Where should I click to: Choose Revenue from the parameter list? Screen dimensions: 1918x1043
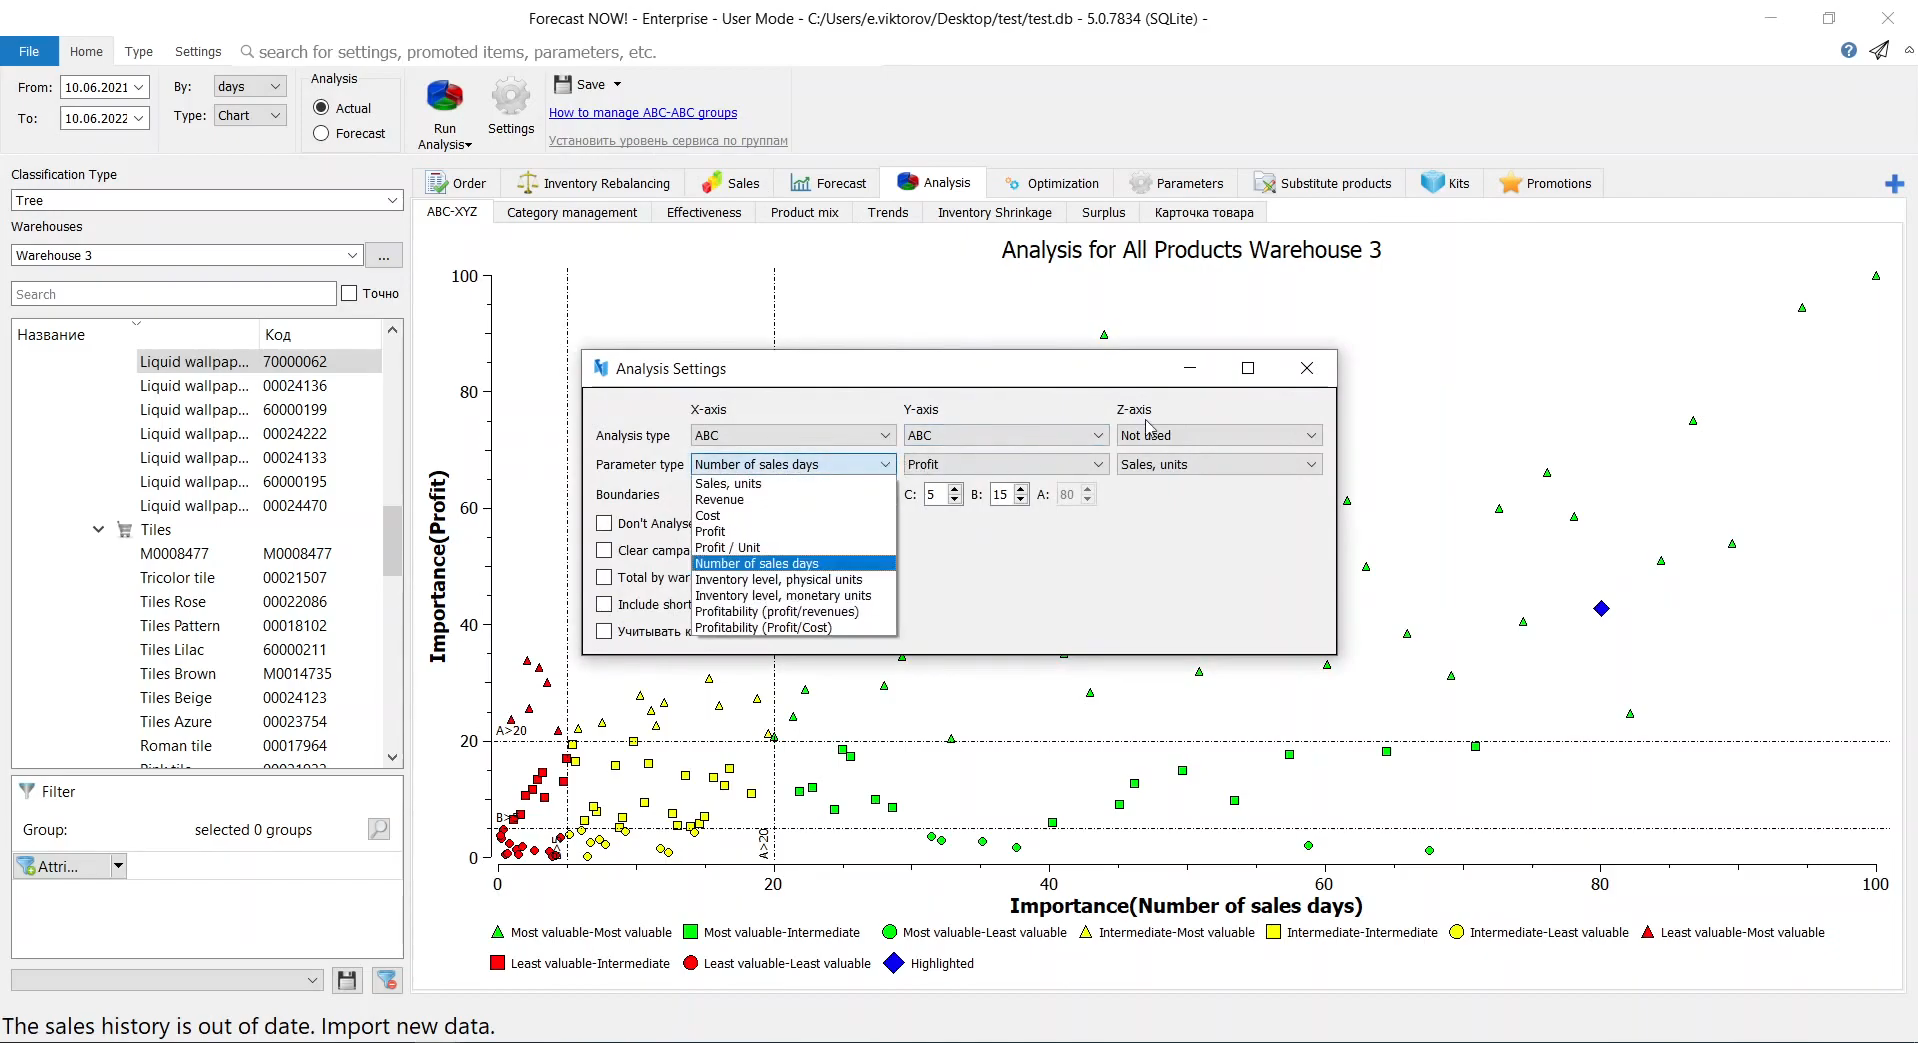pyautogui.click(x=794, y=500)
